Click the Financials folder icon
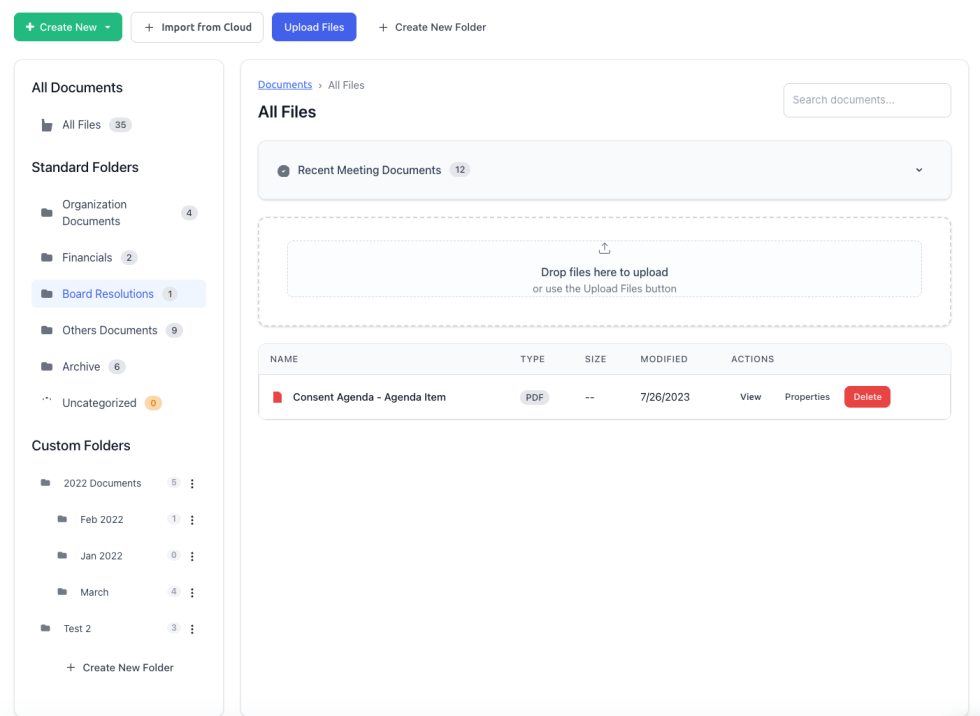 [x=47, y=257]
